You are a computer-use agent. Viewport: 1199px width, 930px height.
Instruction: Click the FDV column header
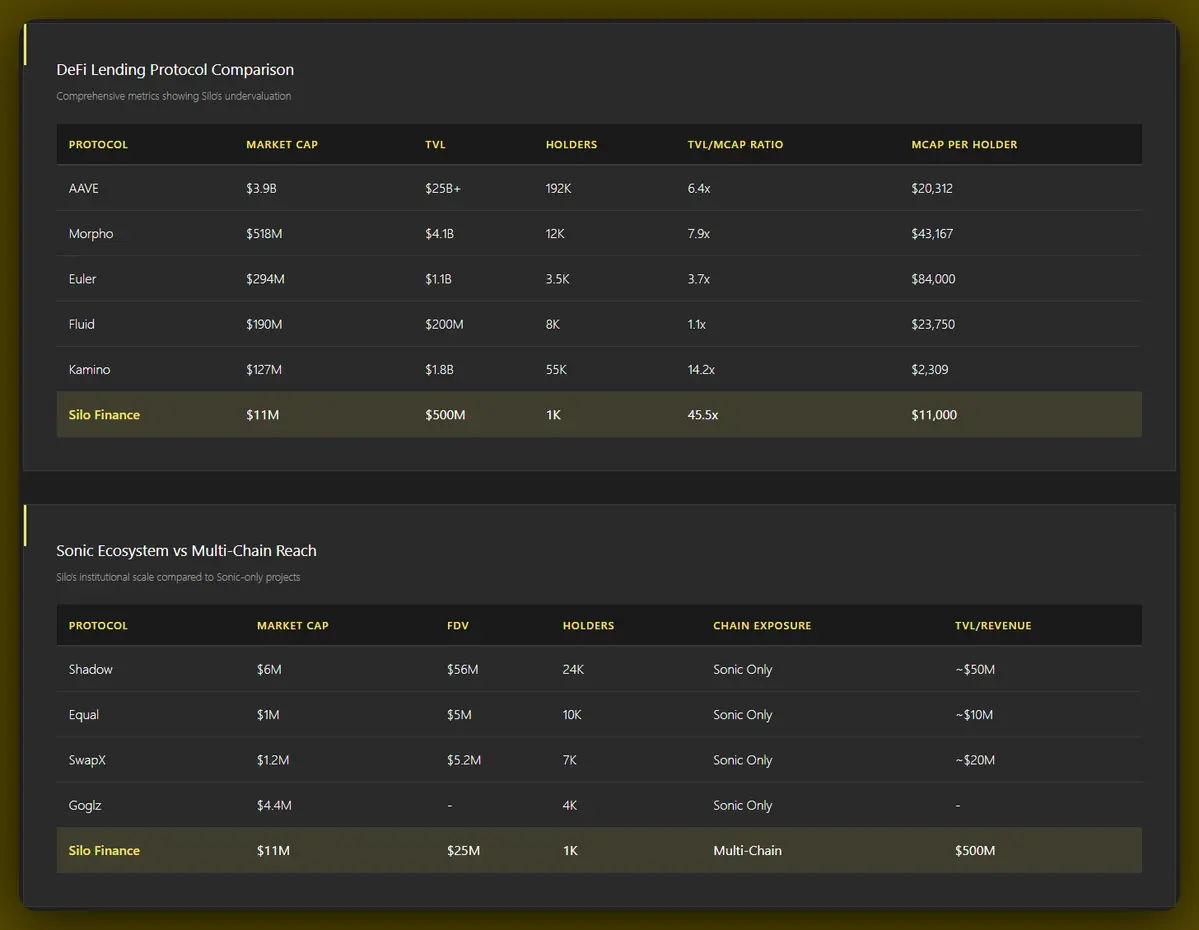(458, 626)
